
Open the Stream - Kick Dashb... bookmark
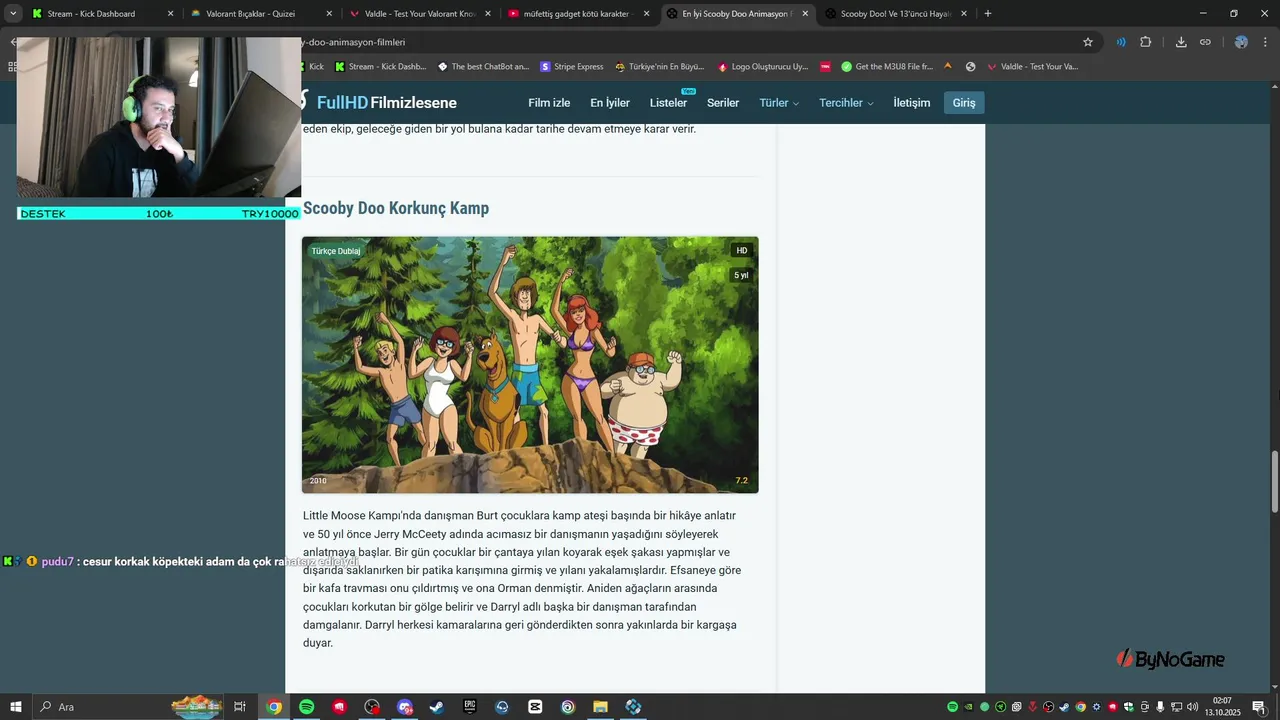[381, 67]
